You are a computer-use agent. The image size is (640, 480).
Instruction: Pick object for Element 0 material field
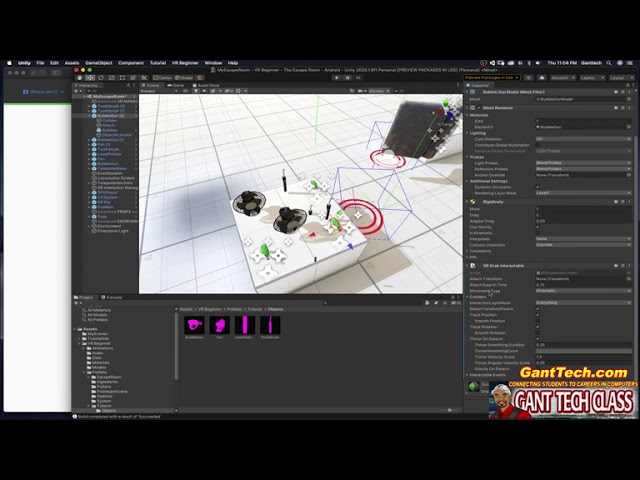629,127
